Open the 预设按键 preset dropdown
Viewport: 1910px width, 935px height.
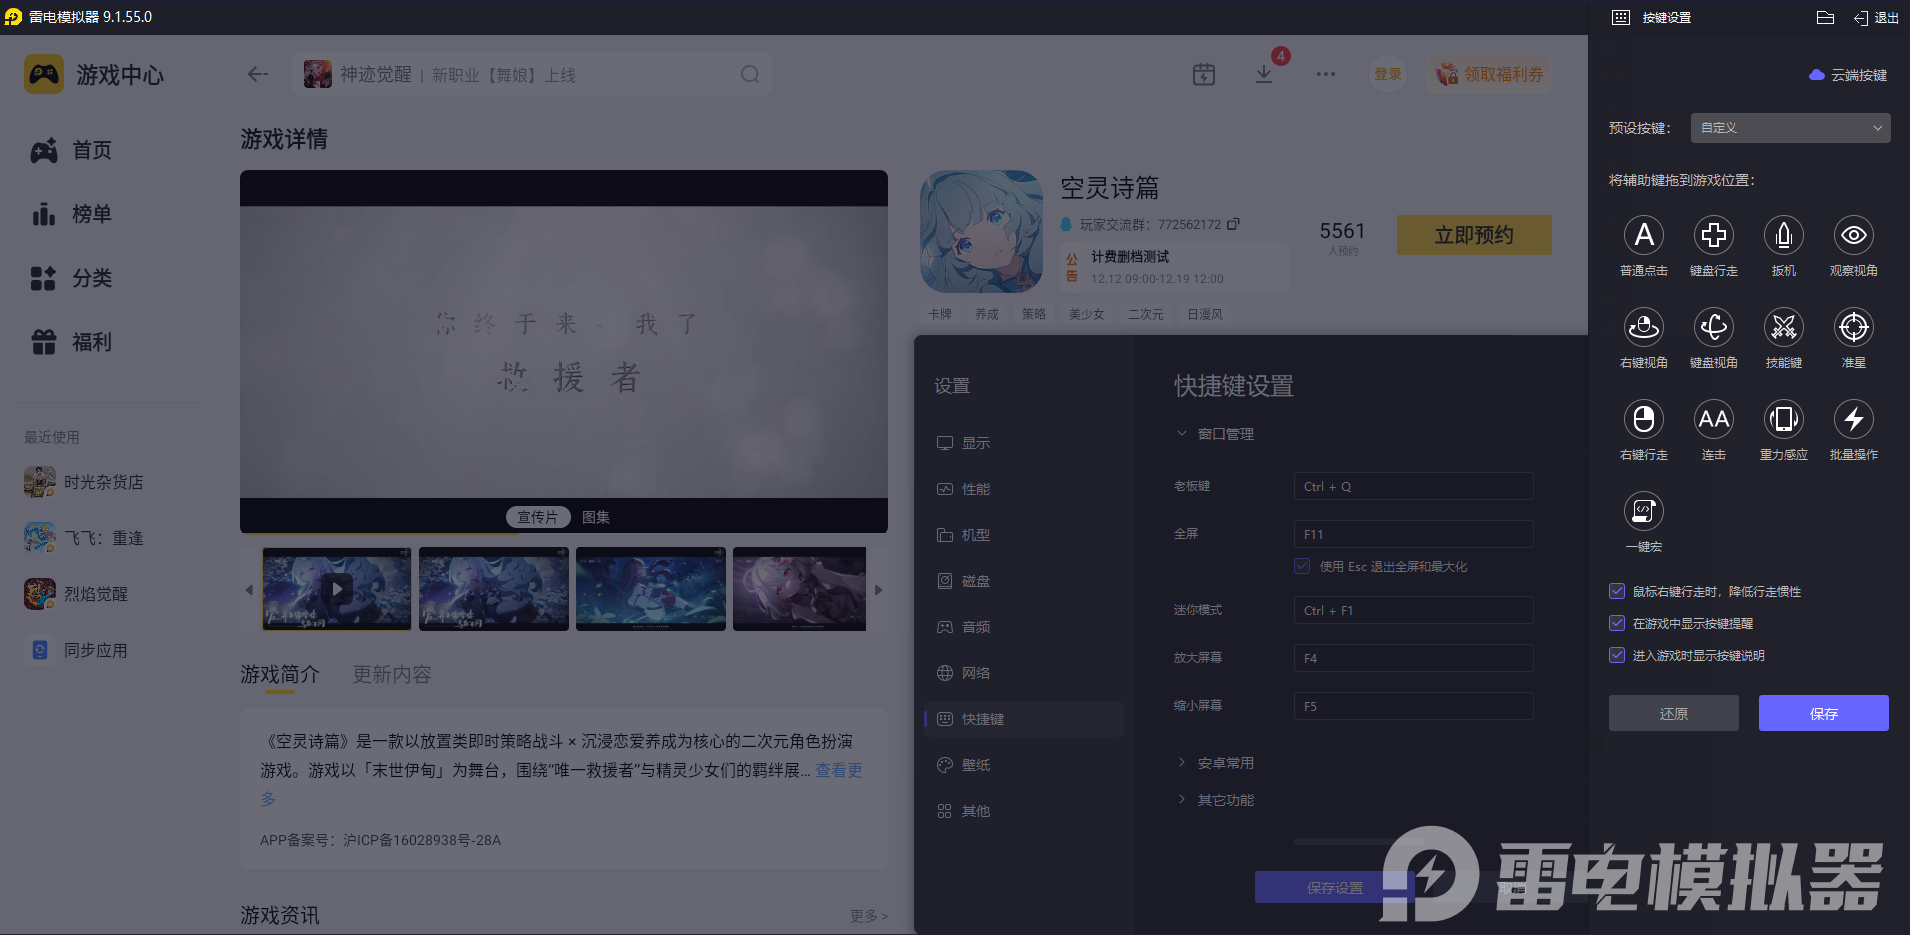tap(1788, 127)
